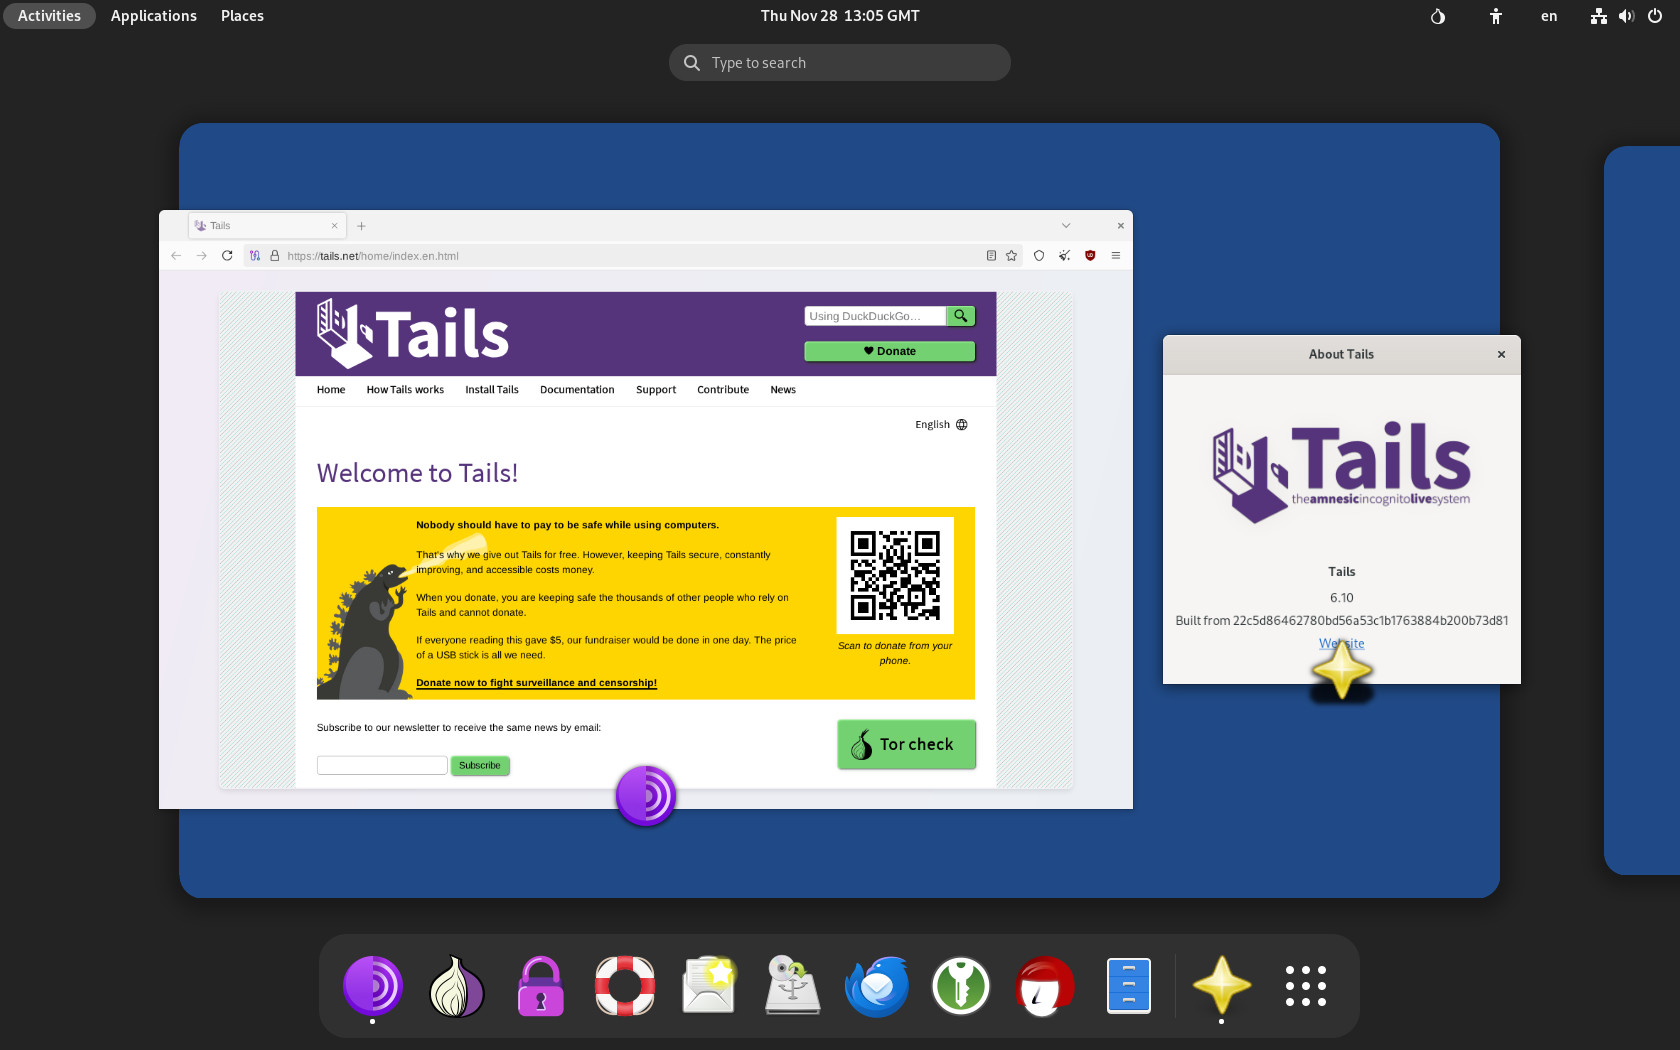Close the Tails browser tab
Viewport: 1680px width, 1050px height.
point(334,226)
